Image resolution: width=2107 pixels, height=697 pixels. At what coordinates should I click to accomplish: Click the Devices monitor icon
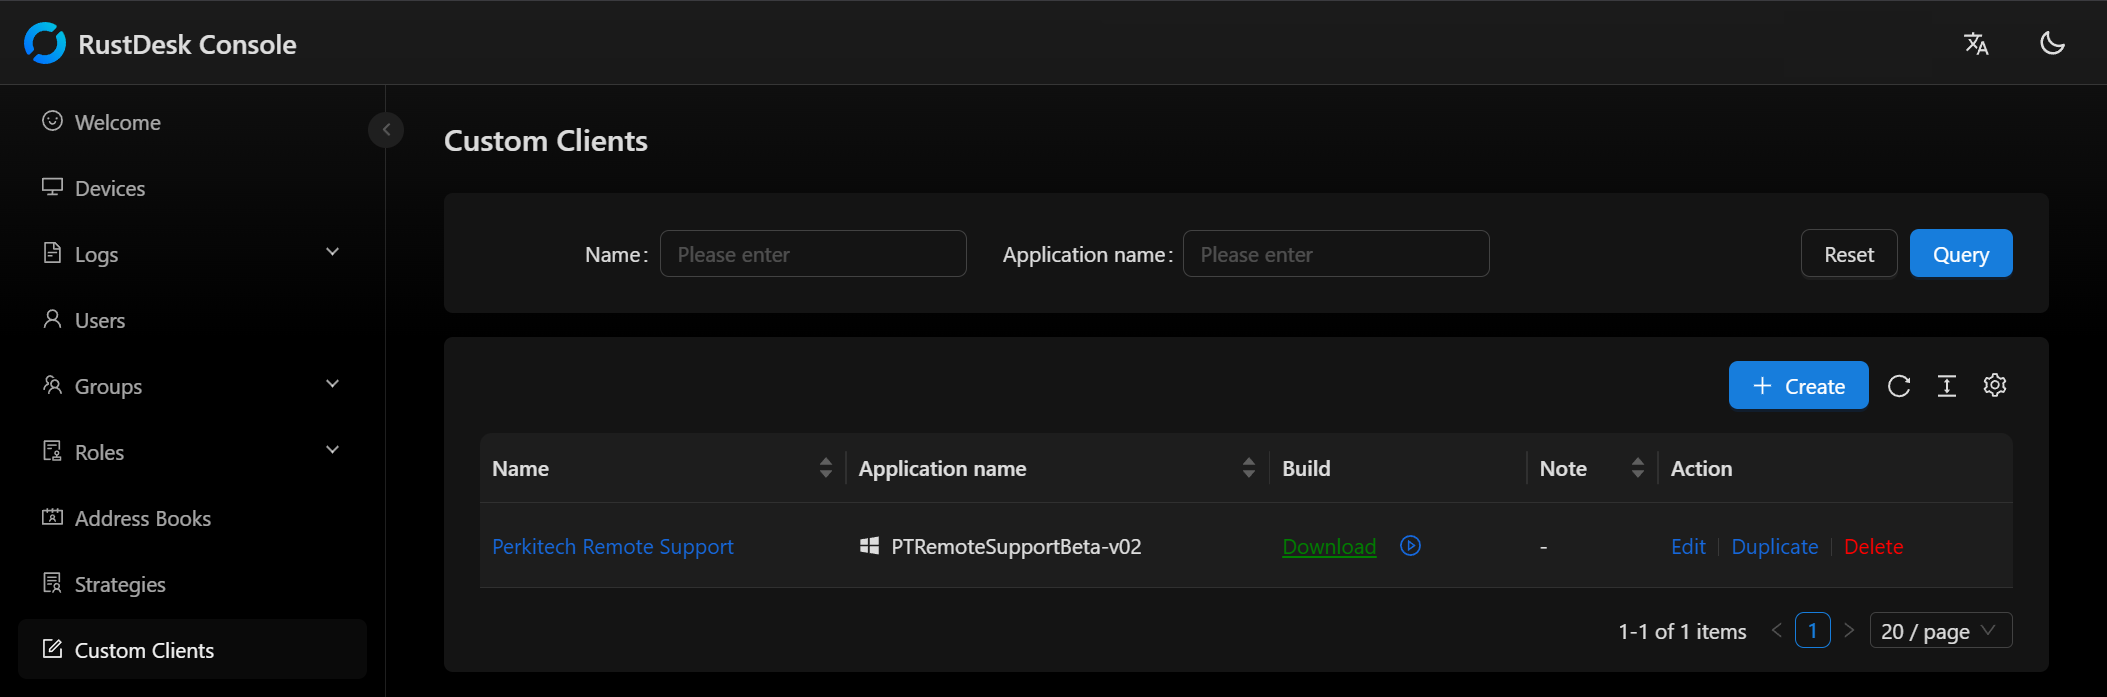pyautogui.click(x=52, y=187)
